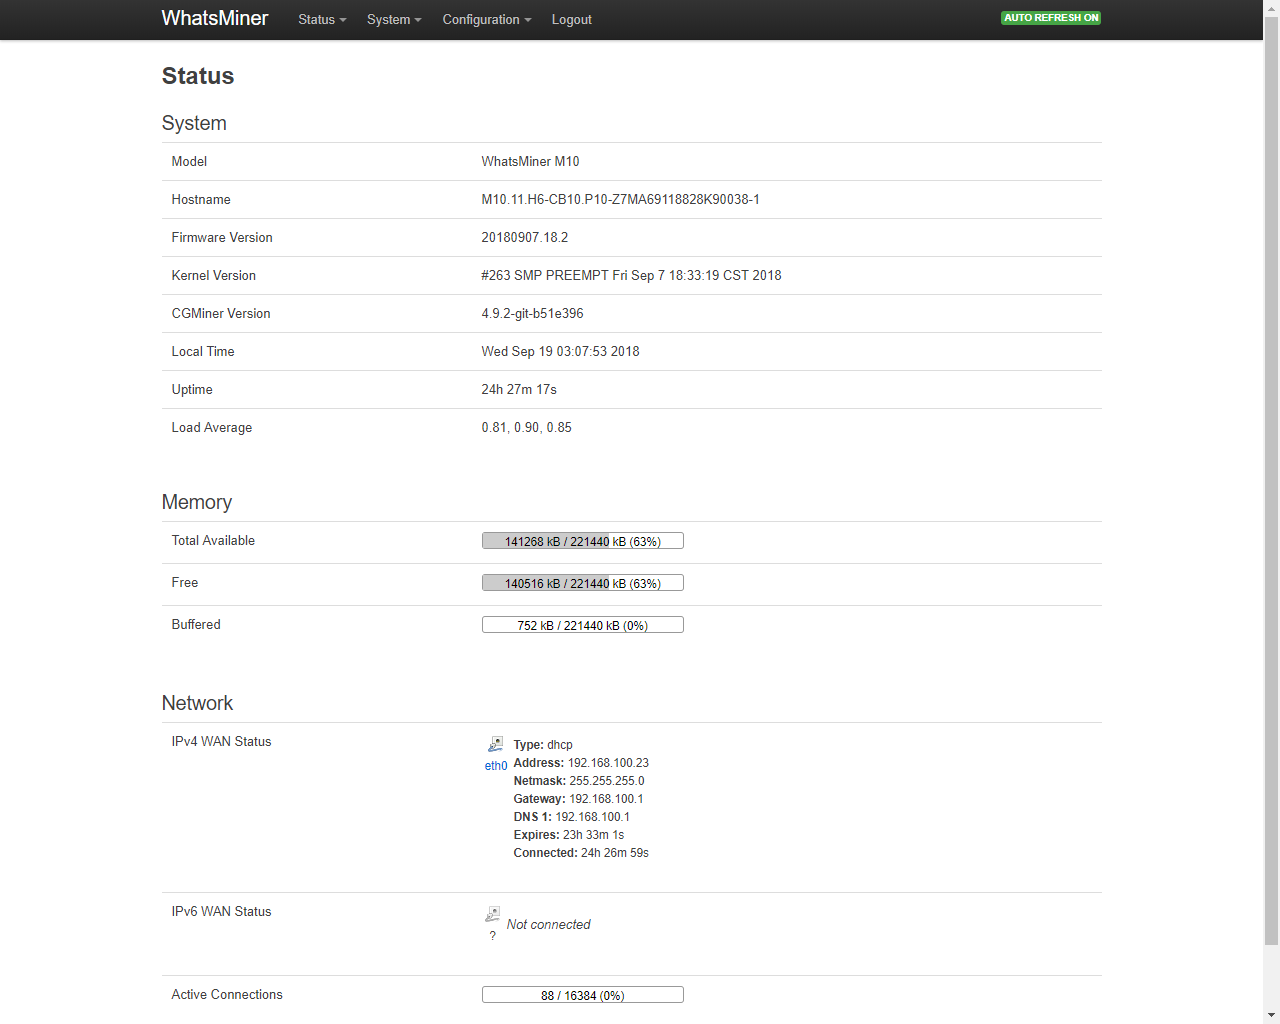Screen dimensions: 1280x1024
Task: Open the System dropdown menu
Action: 394,20
